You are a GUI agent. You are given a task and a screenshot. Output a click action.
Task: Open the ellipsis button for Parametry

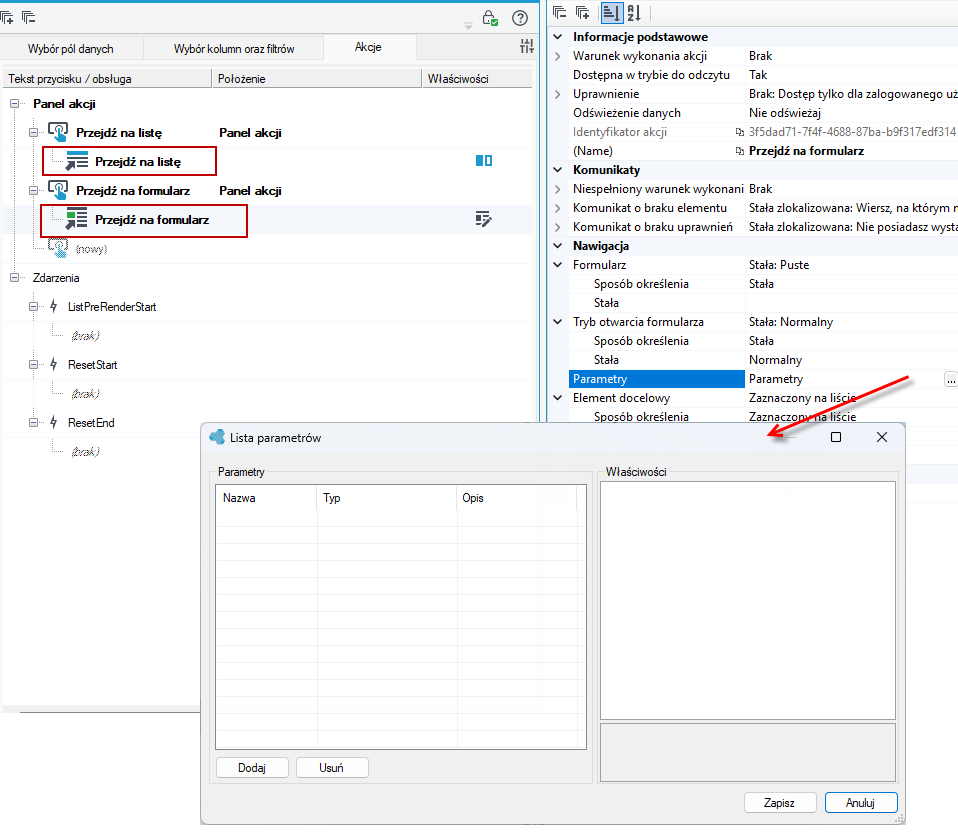coord(950,379)
